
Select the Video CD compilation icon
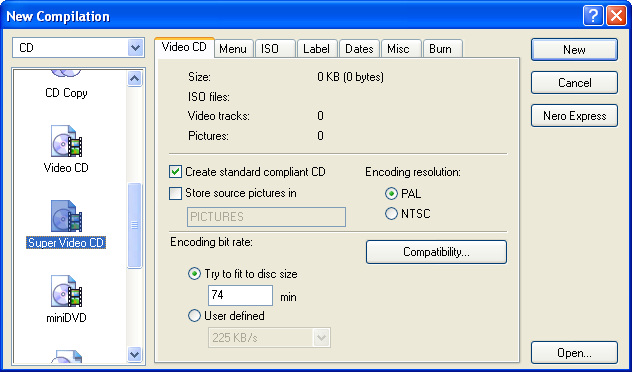coord(66,141)
